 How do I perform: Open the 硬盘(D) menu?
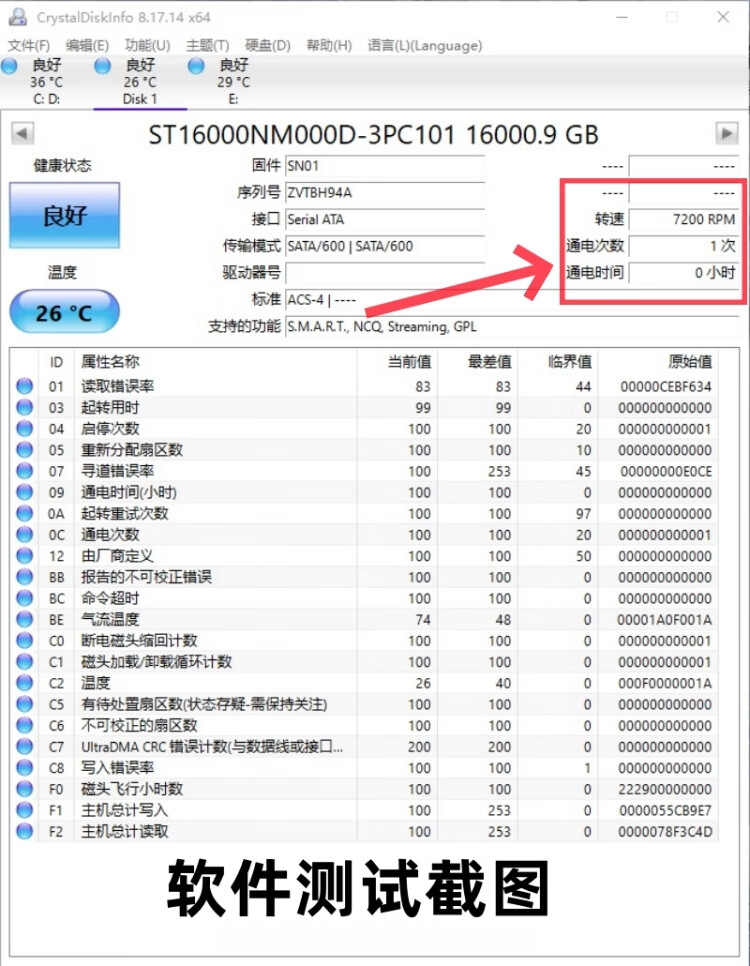click(x=267, y=46)
